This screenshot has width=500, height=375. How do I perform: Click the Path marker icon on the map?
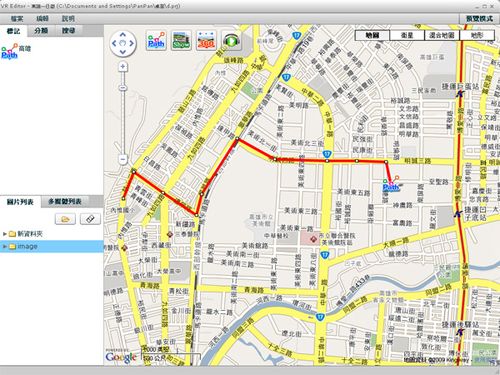pyautogui.click(x=391, y=184)
